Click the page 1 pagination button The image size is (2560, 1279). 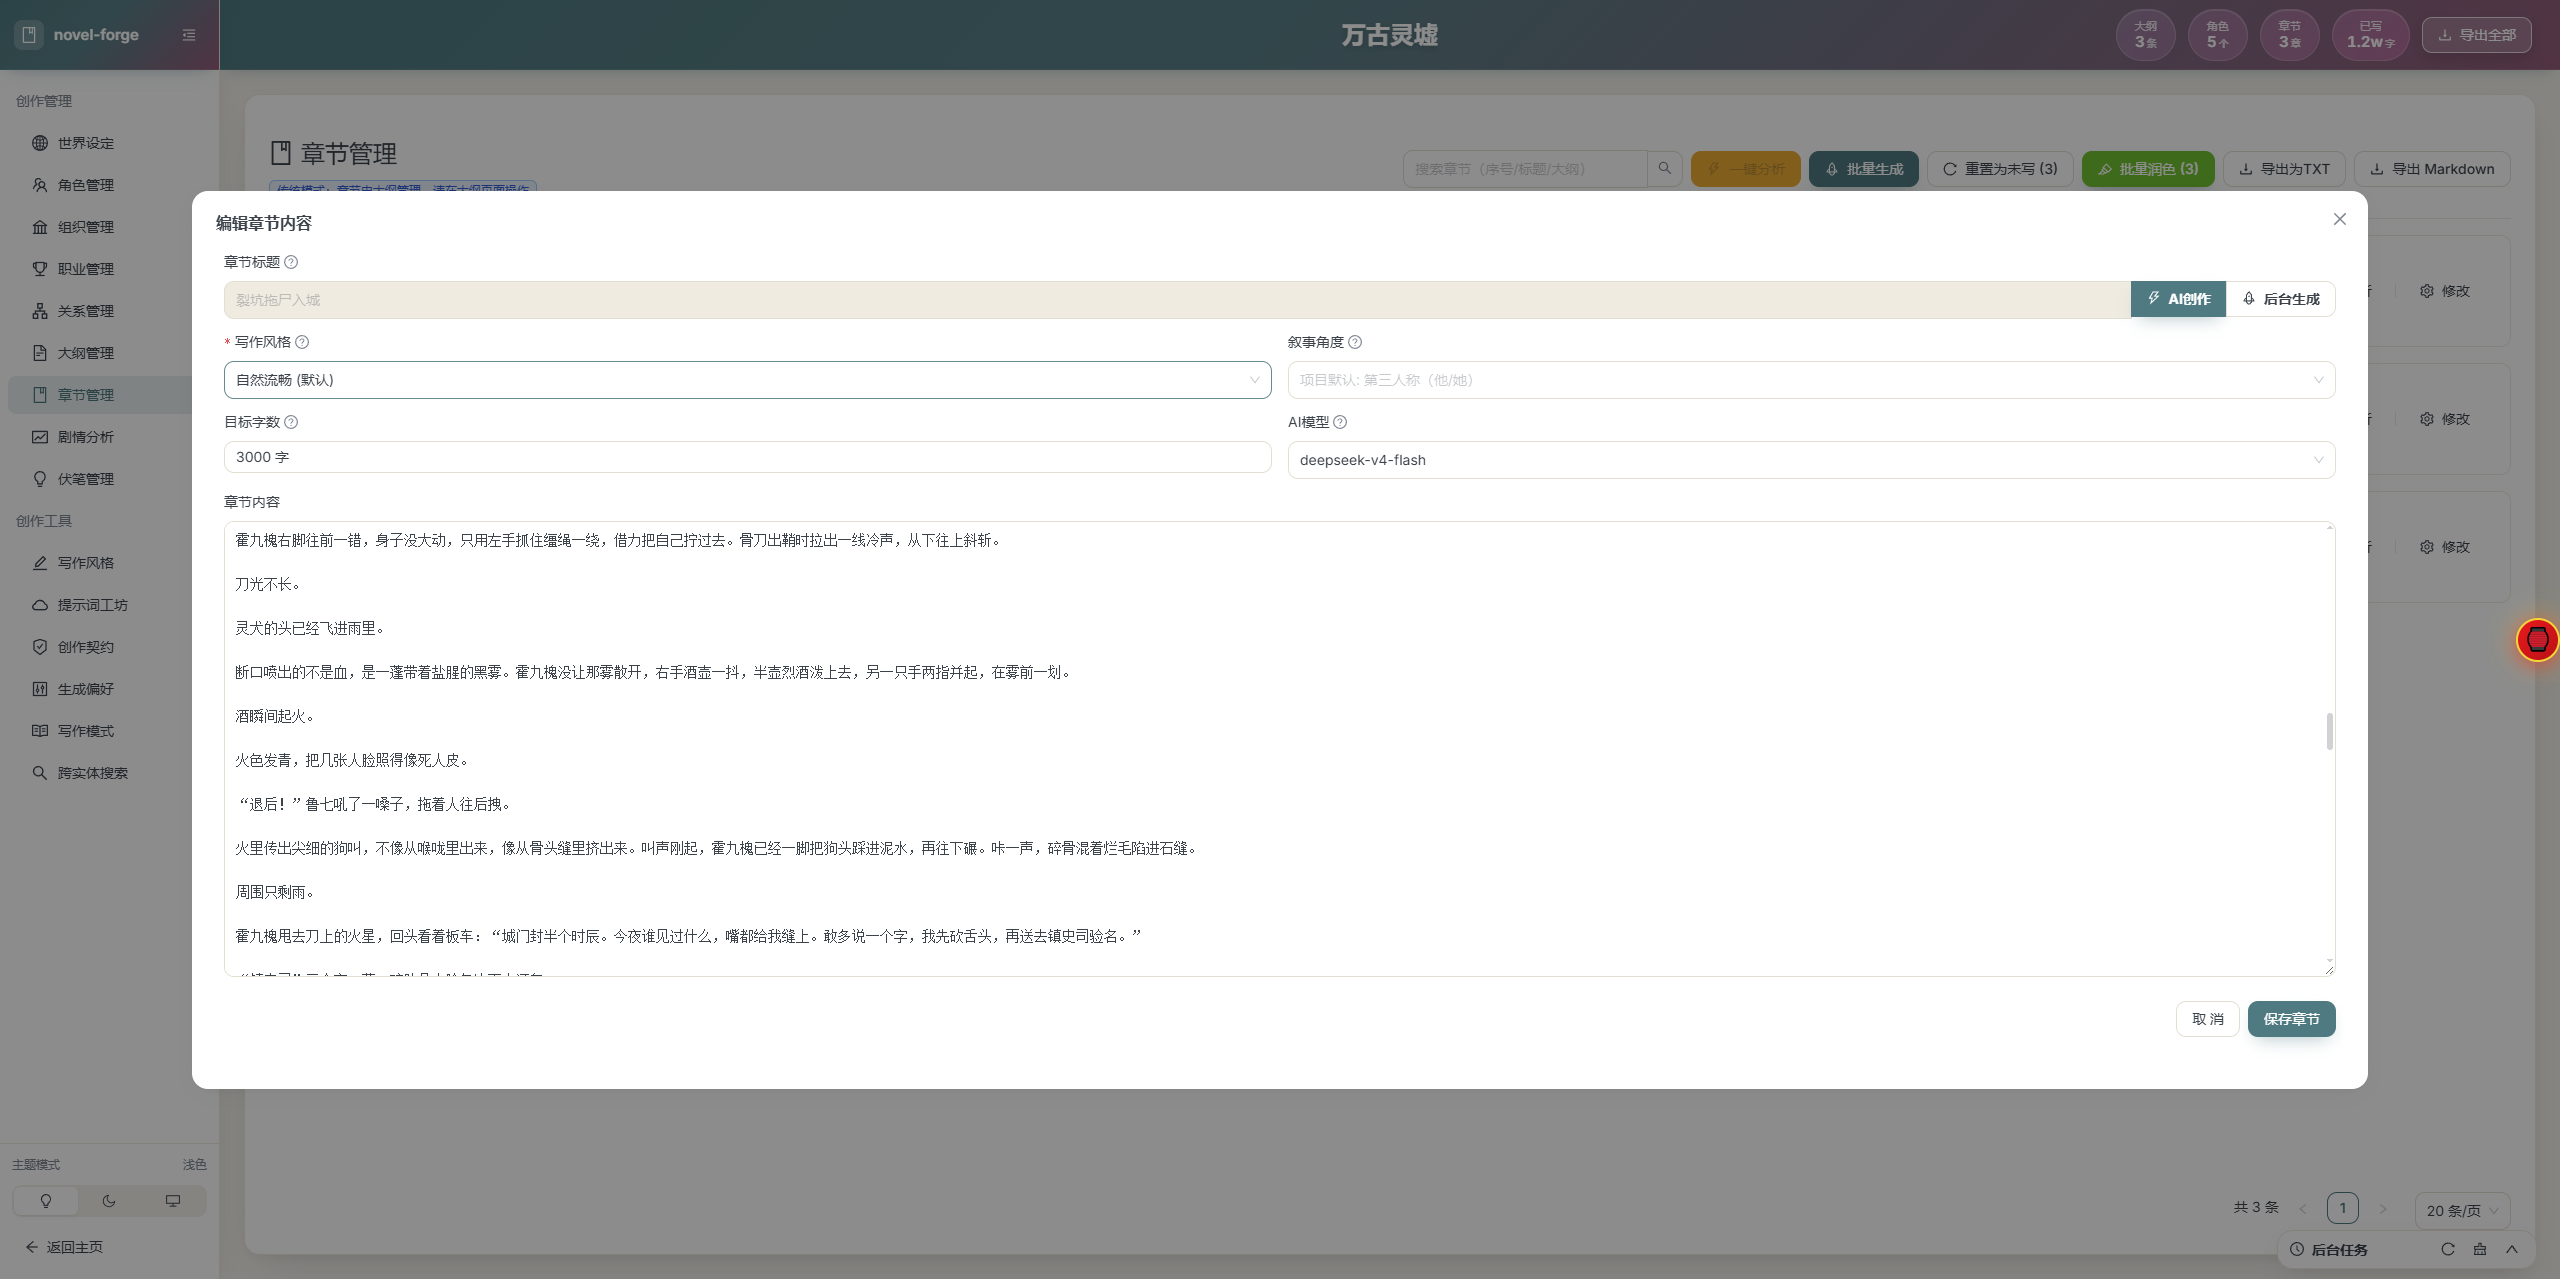(2342, 1208)
